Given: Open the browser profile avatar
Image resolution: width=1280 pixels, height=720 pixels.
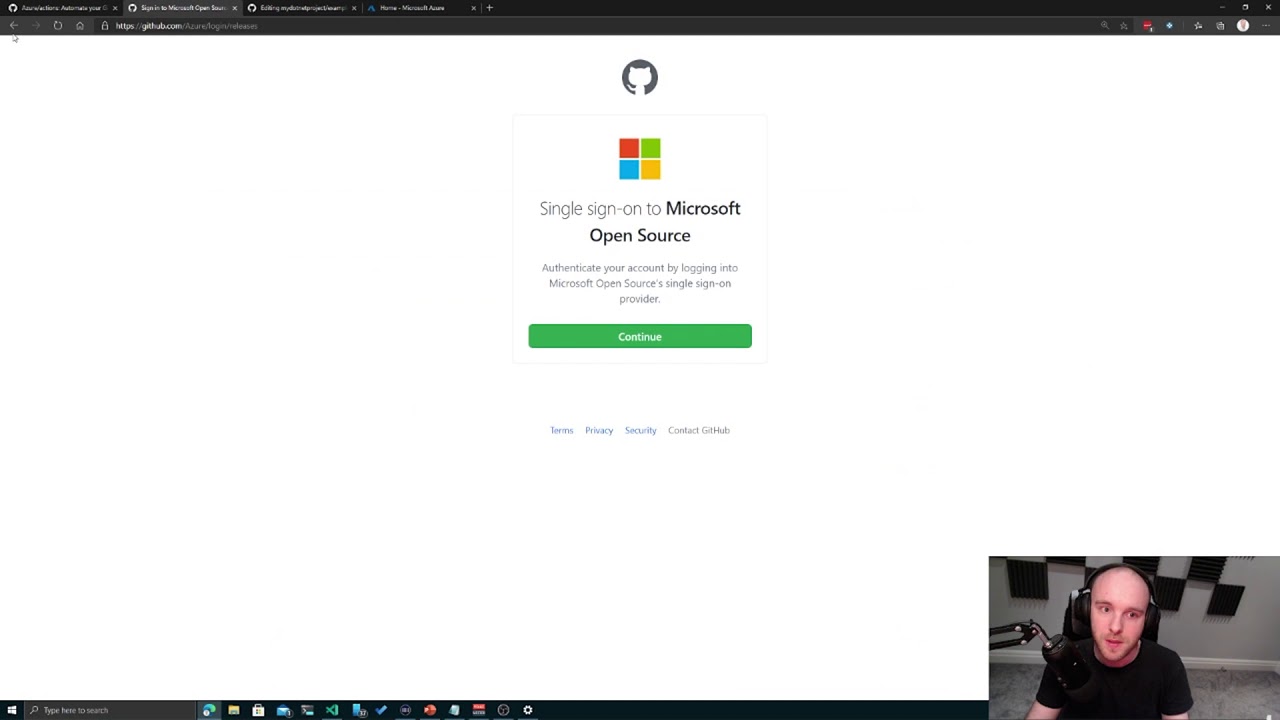Looking at the screenshot, I should click(x=1243, y=26).
